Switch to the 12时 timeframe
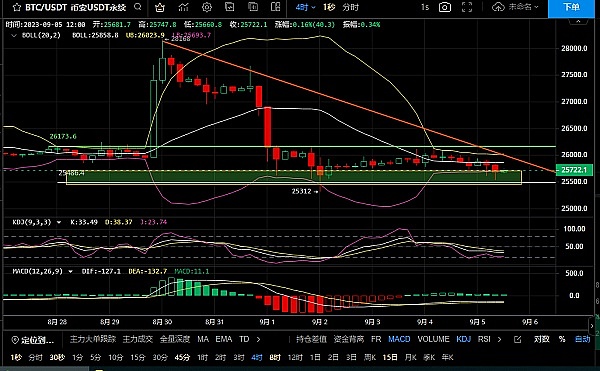 (295, 358)
